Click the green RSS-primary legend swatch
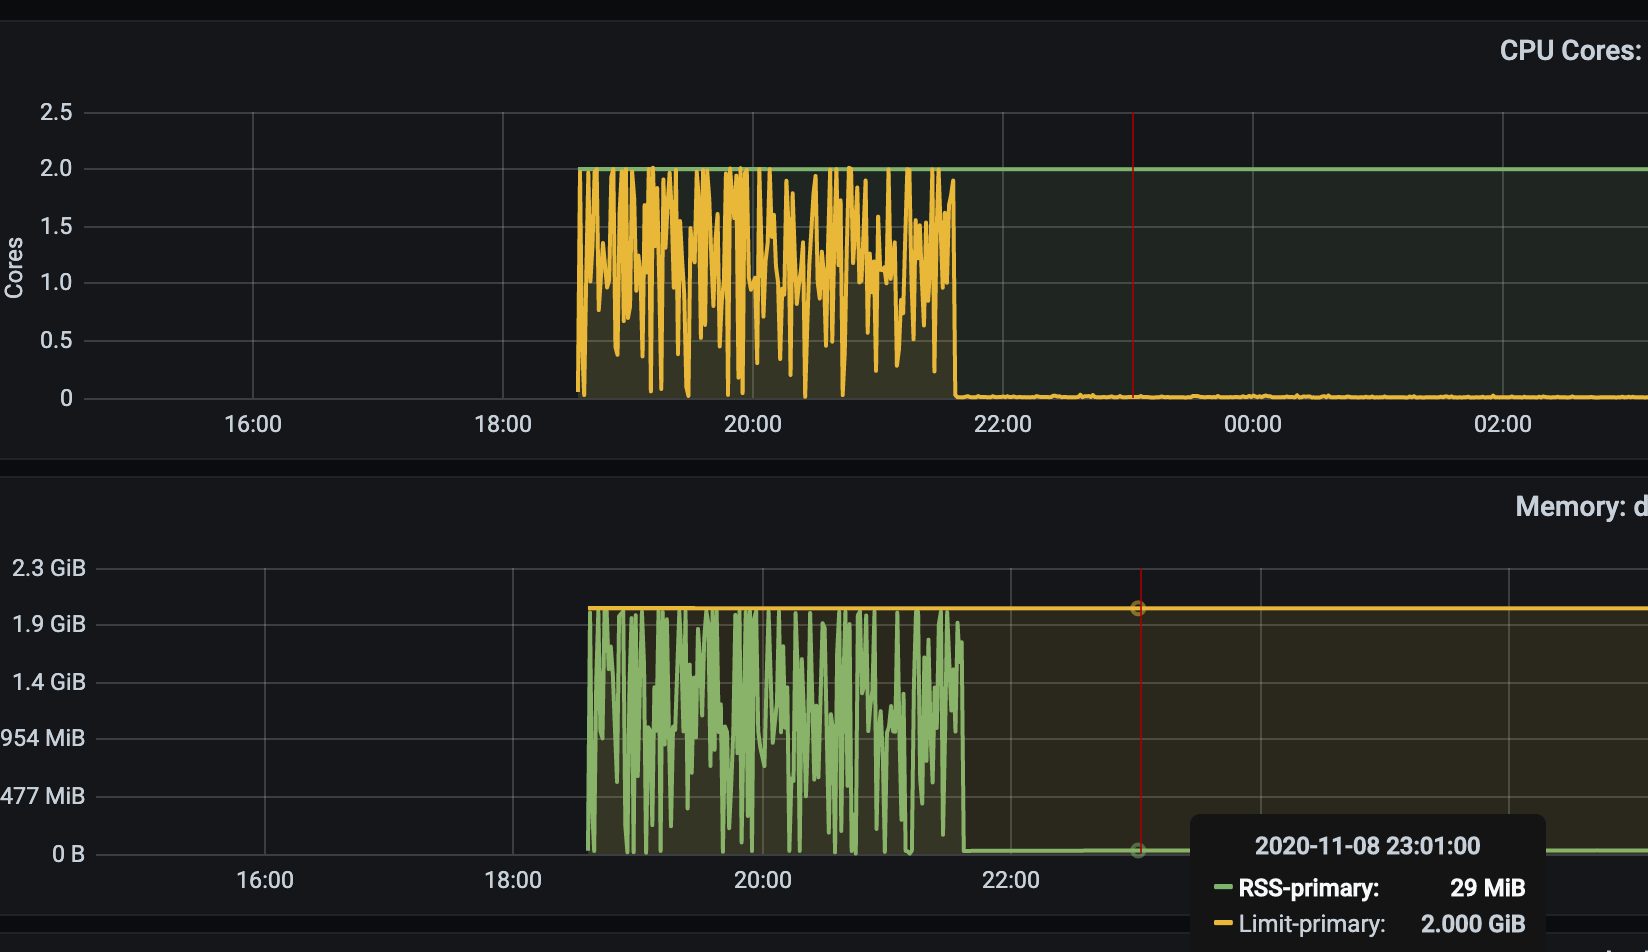 pos(1222,888)
